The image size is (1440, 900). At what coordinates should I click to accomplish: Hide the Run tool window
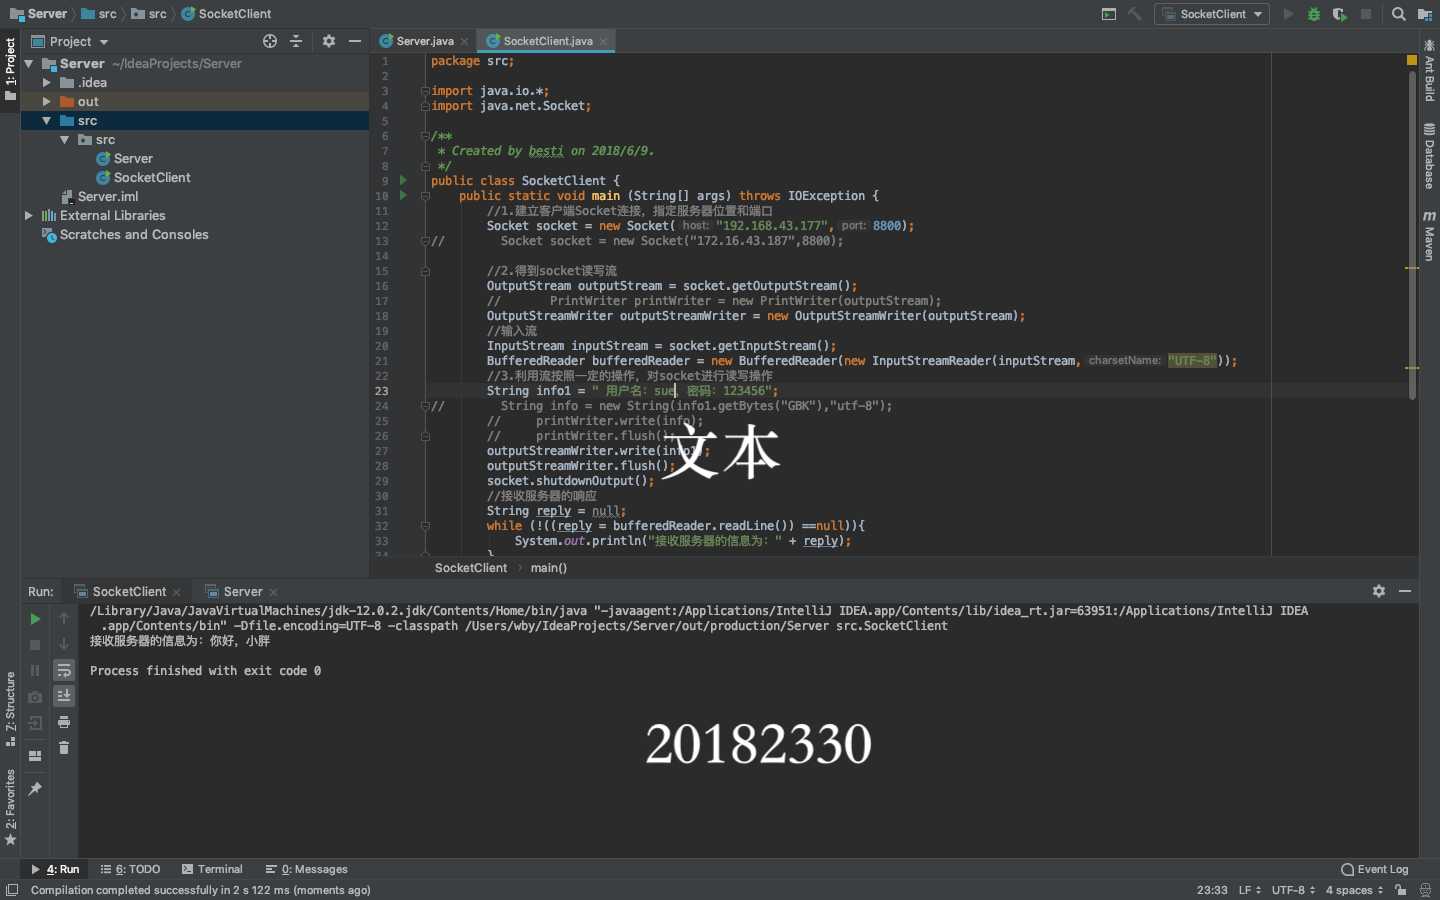[1405, 591]
